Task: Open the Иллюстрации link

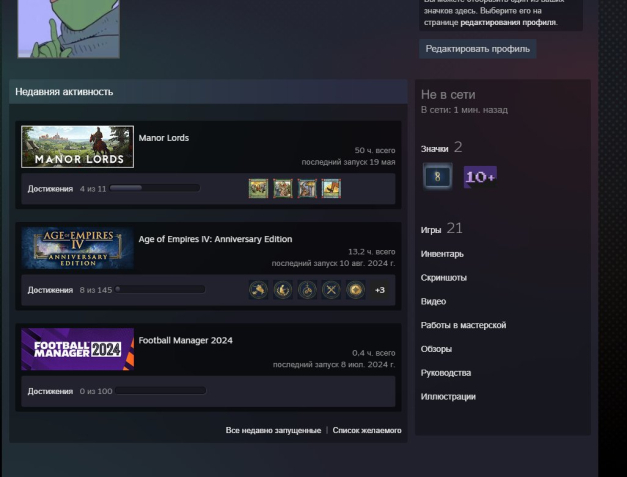Action: [x=448, y=397]
